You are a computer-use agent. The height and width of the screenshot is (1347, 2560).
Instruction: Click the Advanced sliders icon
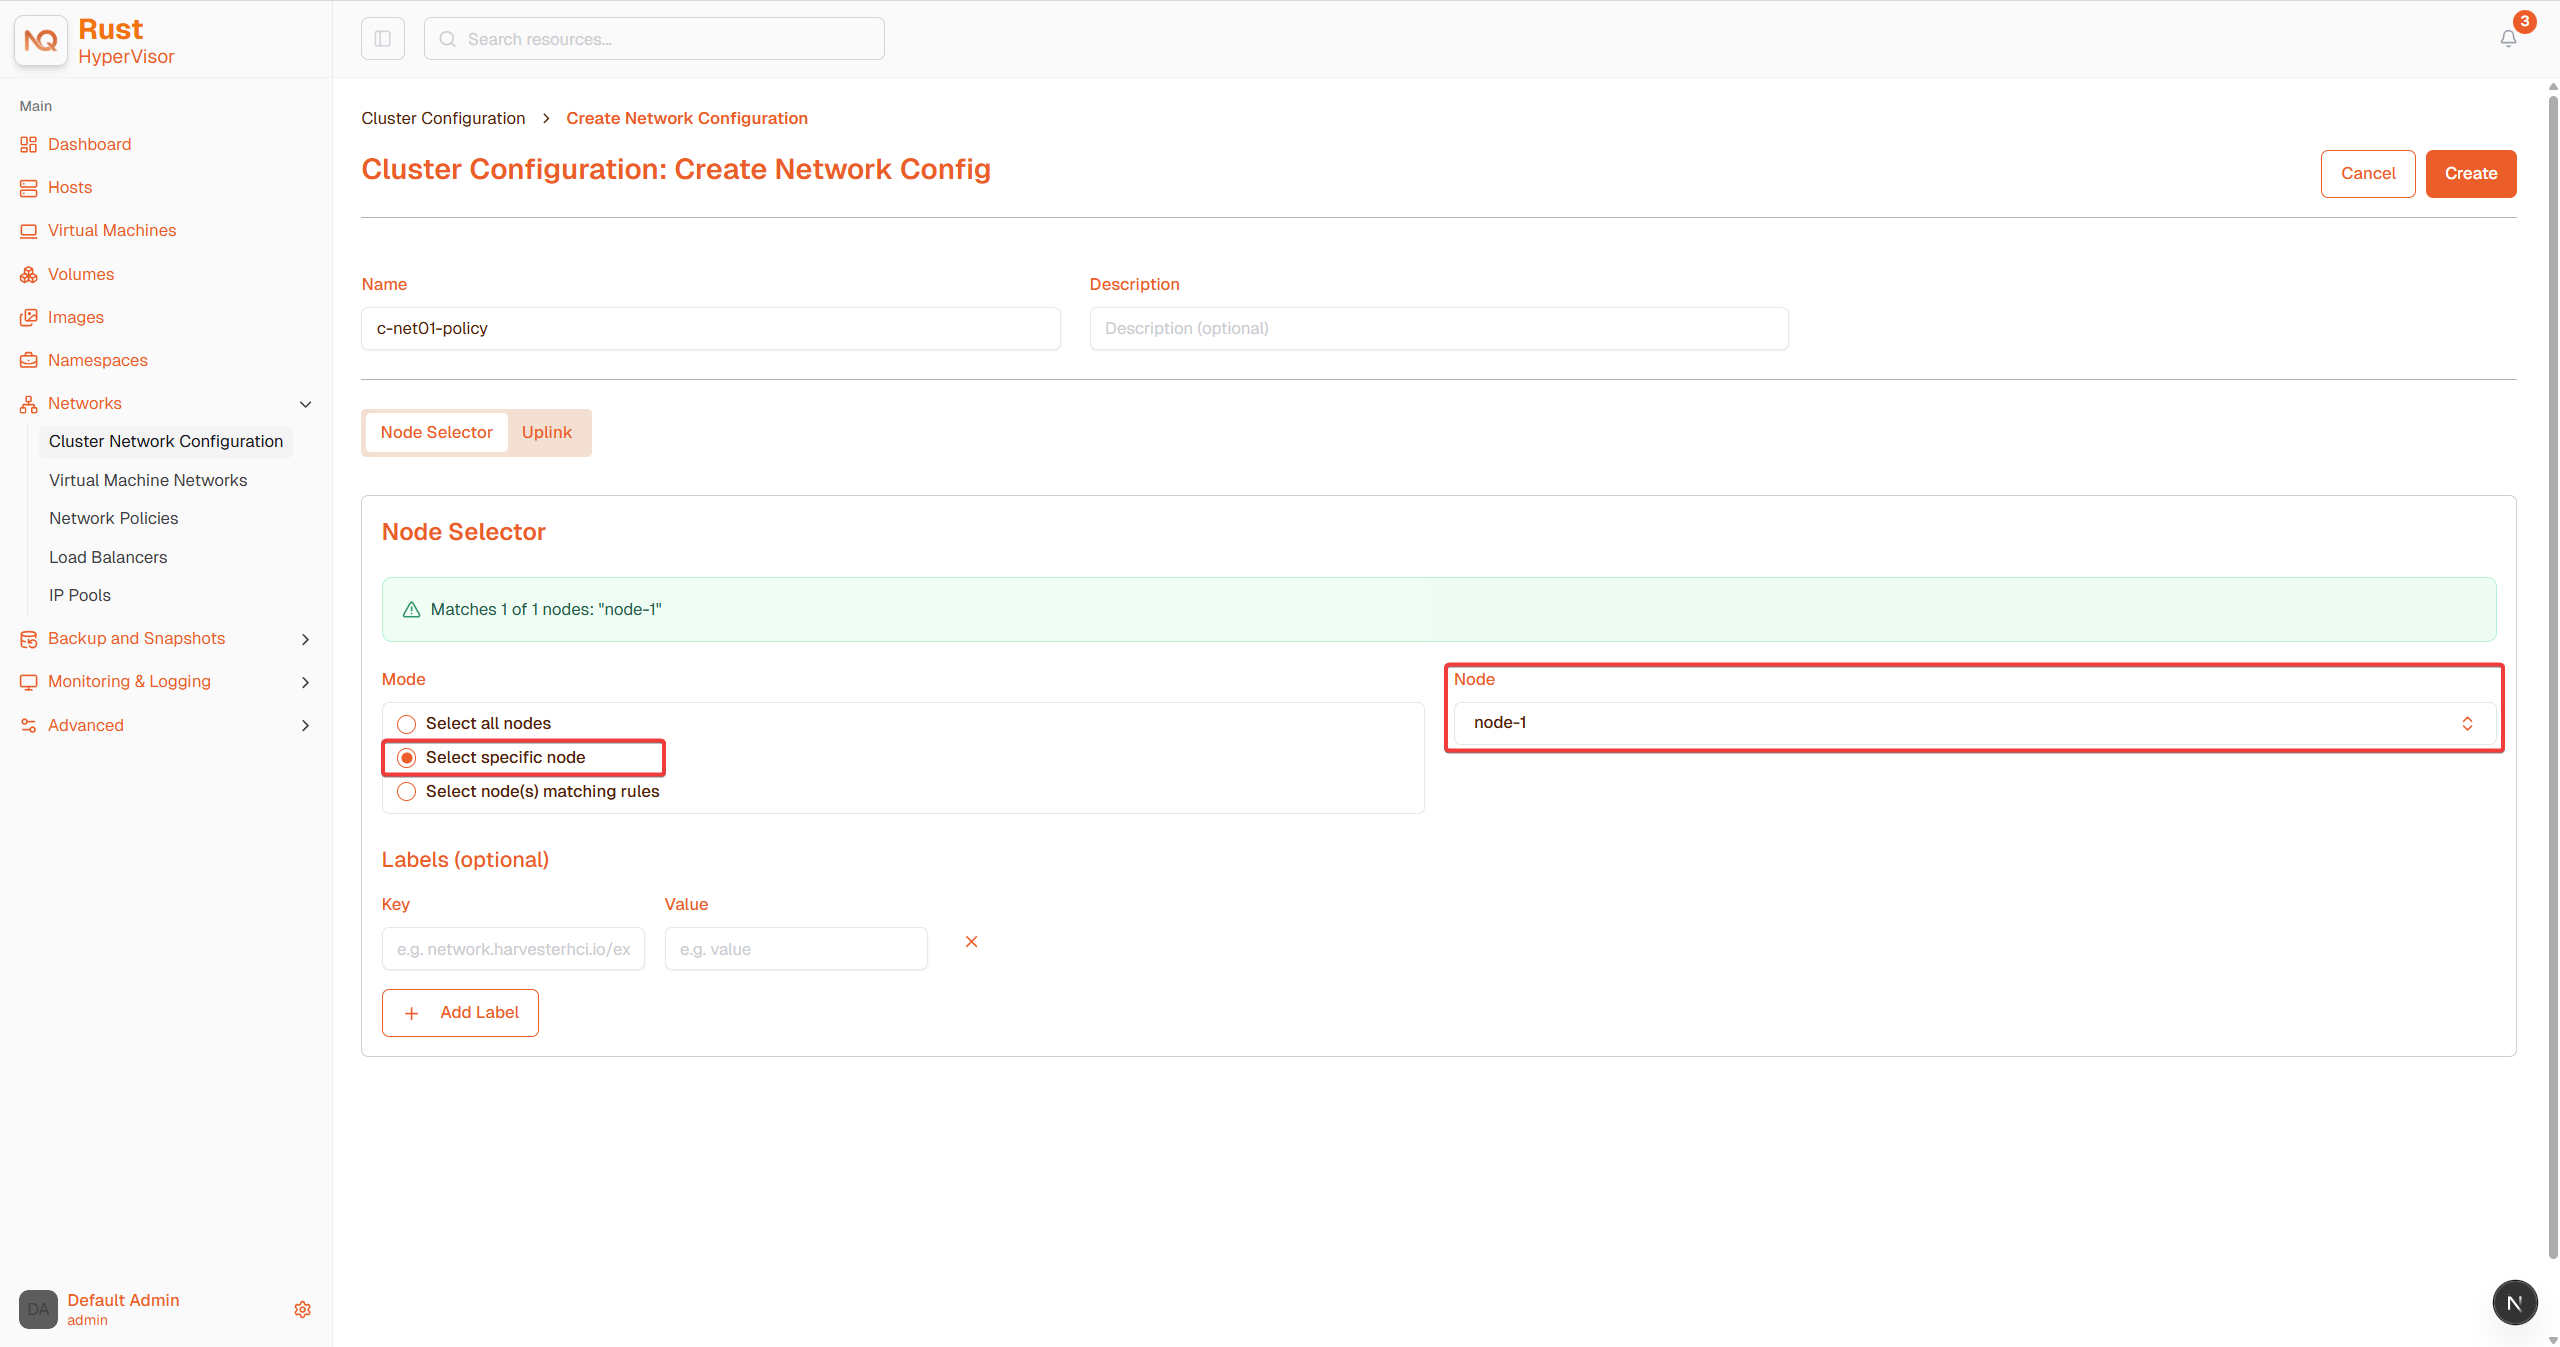28,725
